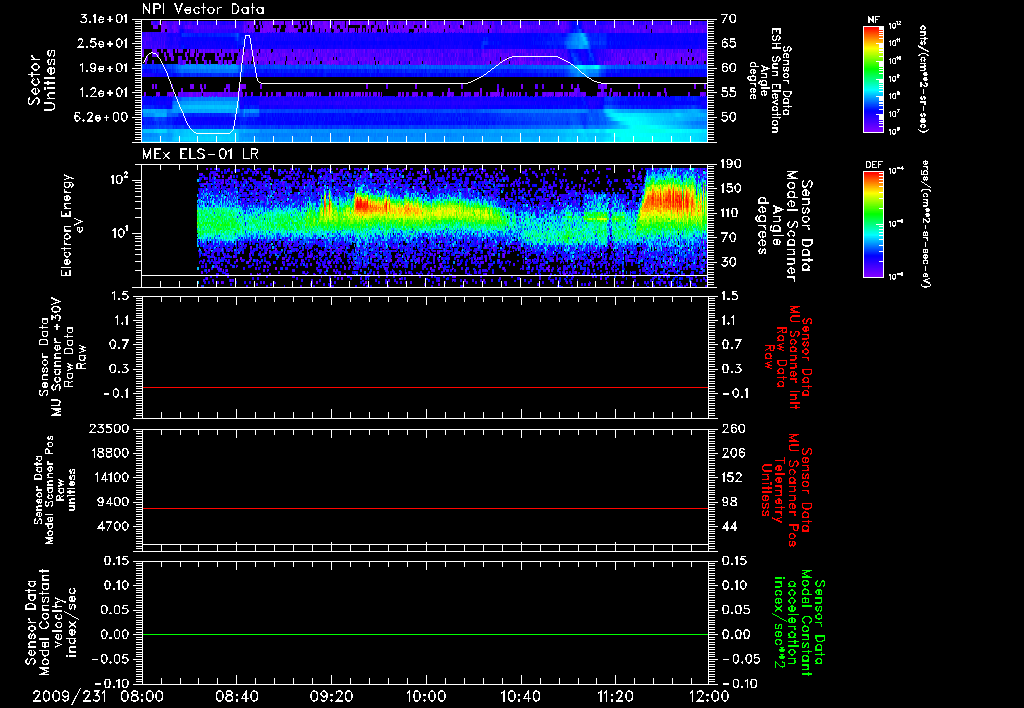Click the green "Model Constant acceleration" label
This screenshot has height=708, width=1024.
point(799,623)
